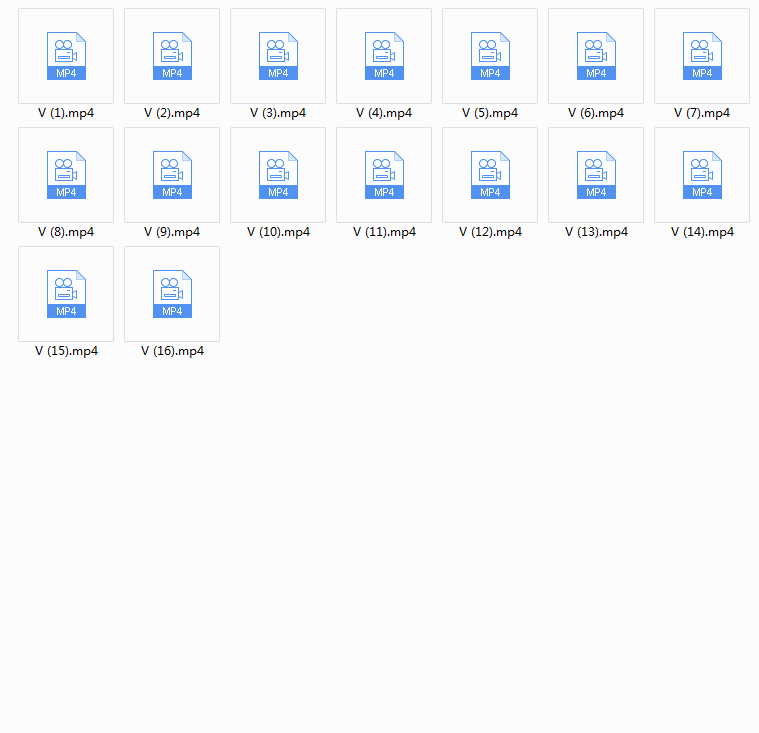Select the V (10).mp4 video icon
The image size is (759, 733).
coord(278,175)
